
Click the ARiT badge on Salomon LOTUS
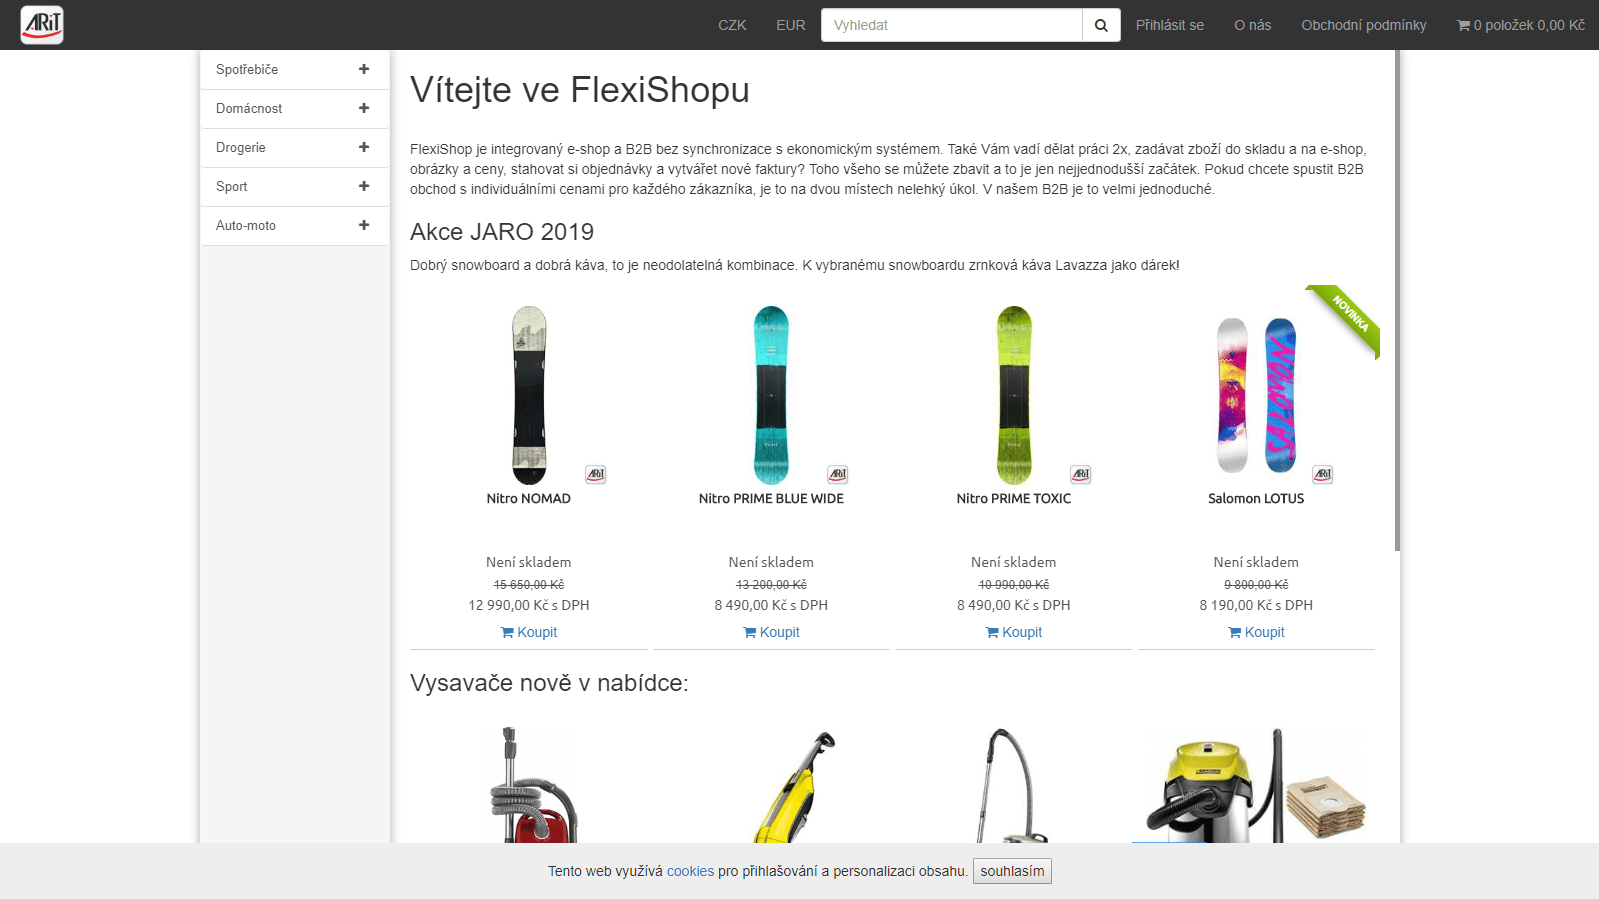pyautogui.click(x=1323, y=474)
